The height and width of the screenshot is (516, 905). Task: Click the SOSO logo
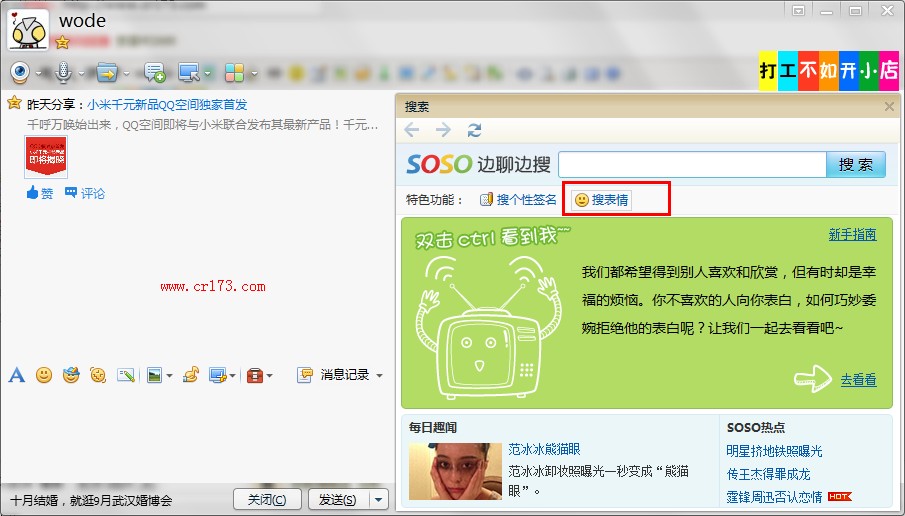pyautogui.click(x=439, y=164)
